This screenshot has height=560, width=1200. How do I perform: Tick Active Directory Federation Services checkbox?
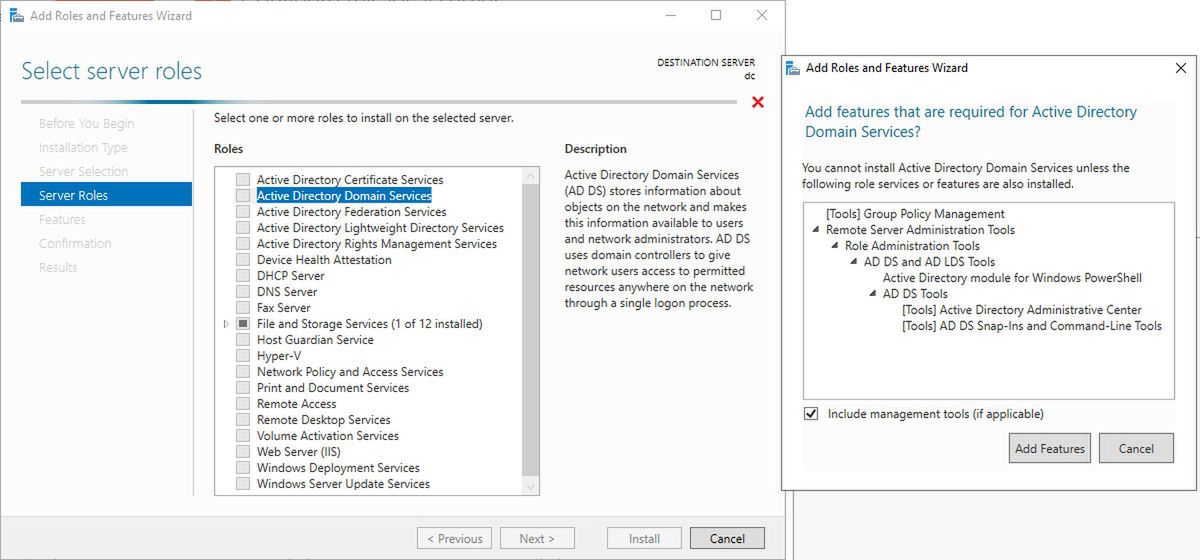click(x=243, y=212)
